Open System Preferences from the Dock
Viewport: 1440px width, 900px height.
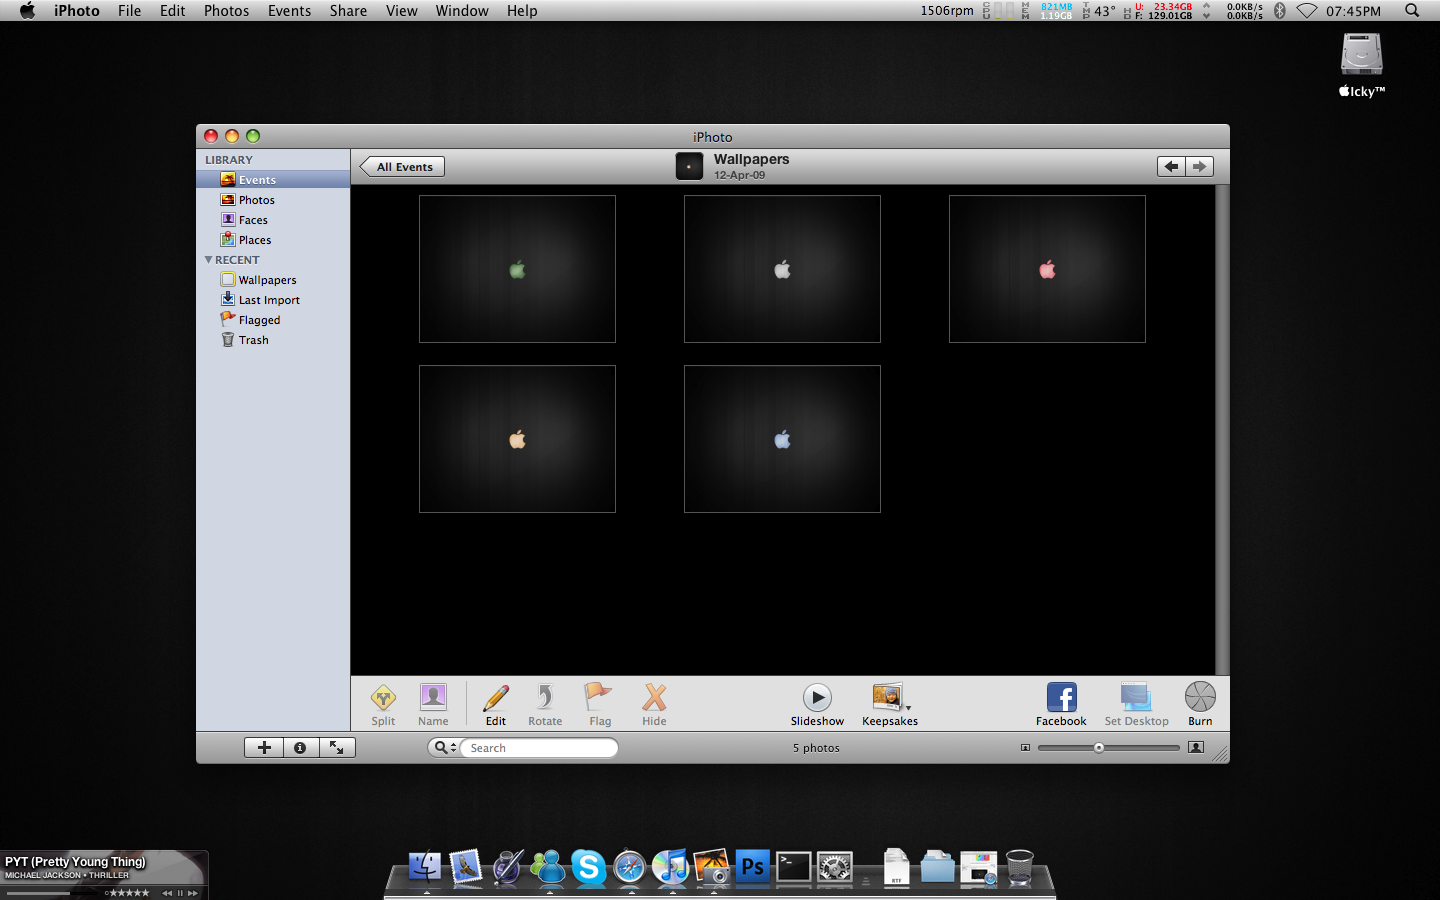835,867
